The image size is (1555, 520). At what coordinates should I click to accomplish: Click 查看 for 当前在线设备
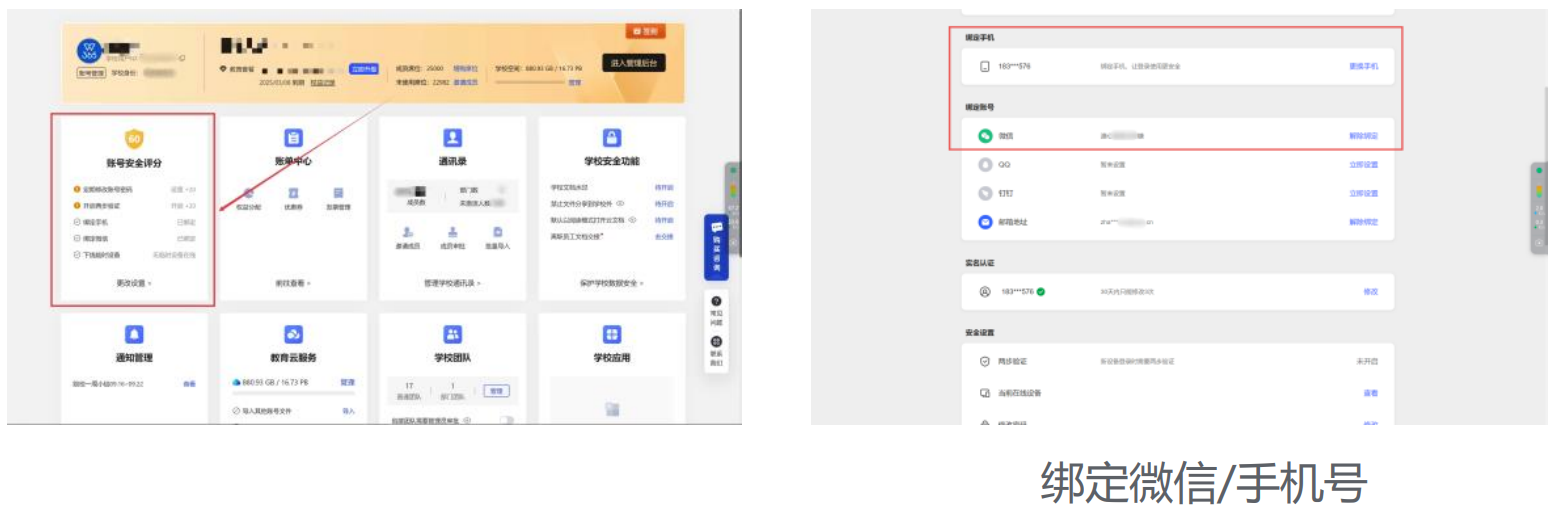(1371, 393)
